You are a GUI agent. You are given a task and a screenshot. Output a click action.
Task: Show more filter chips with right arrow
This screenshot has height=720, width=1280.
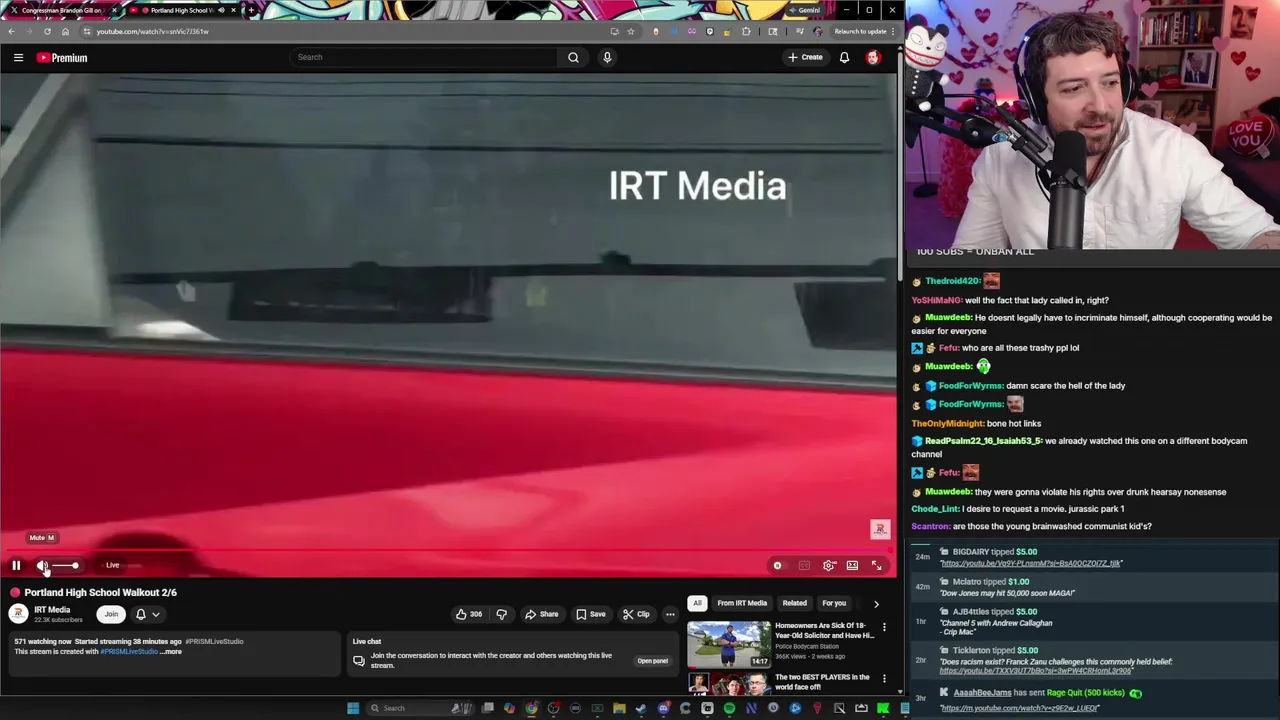[x=876, y=604]
